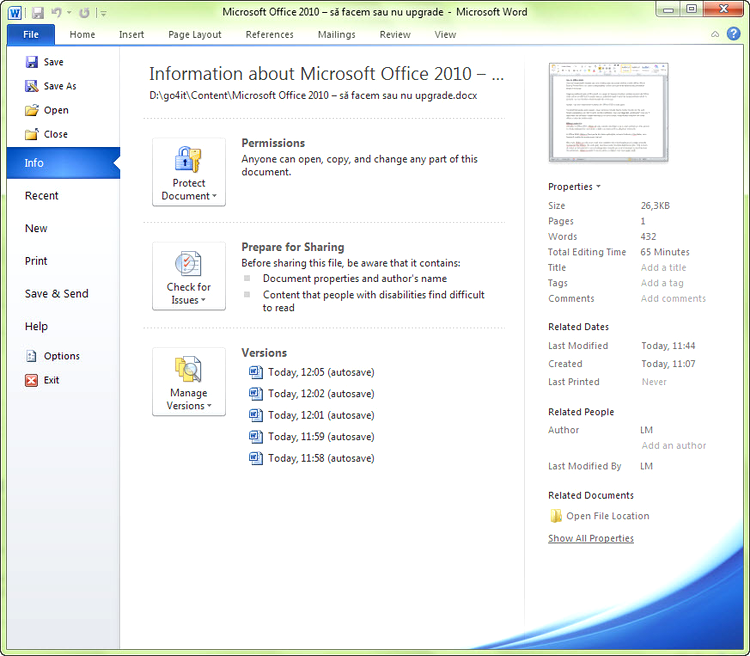Click the Undo icon in quick access toolbar
Image resolution: width=750 pixels, height=656 pixels.
coord(56,13)
